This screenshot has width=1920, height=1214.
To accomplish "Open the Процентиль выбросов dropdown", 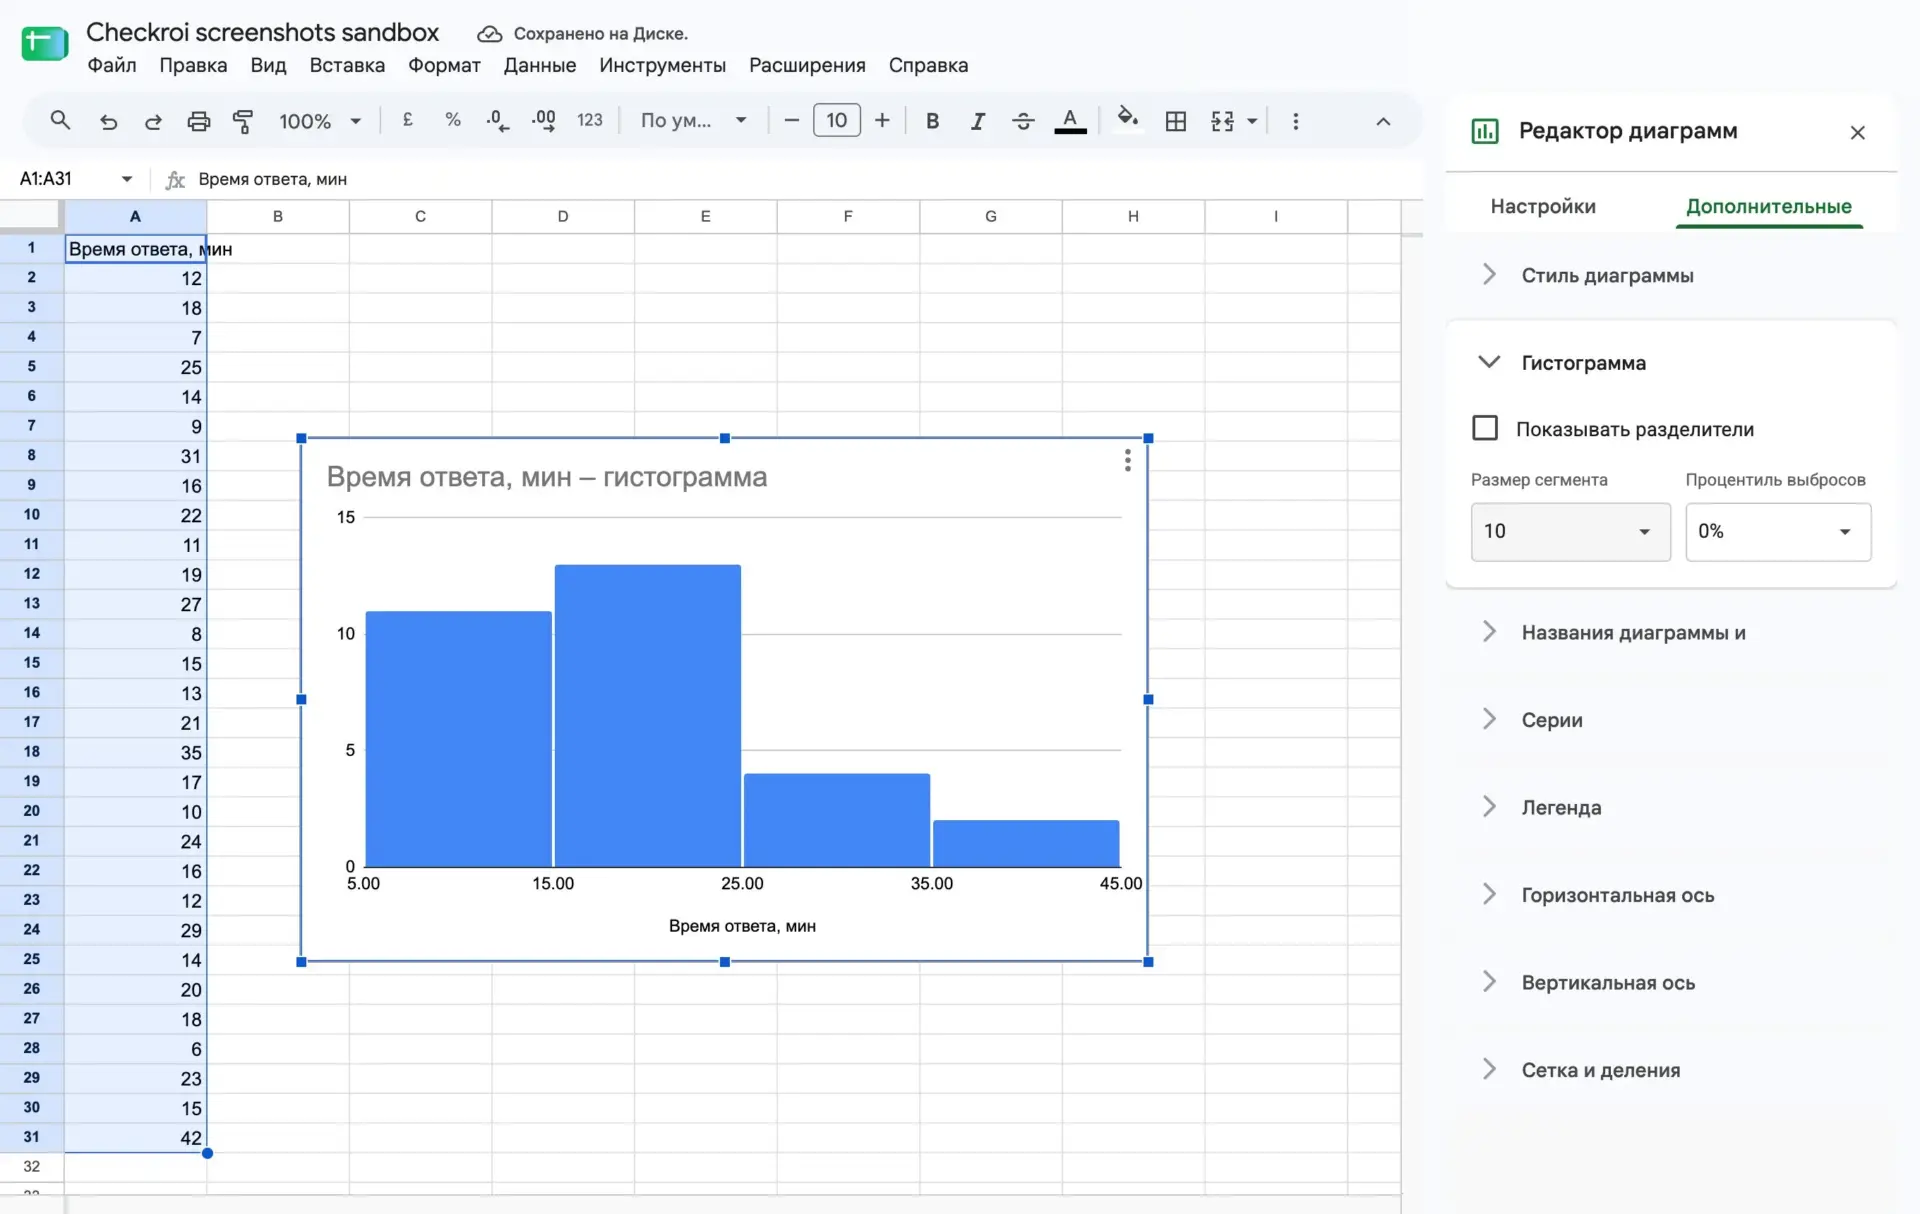I will (x=1778, y=531).
